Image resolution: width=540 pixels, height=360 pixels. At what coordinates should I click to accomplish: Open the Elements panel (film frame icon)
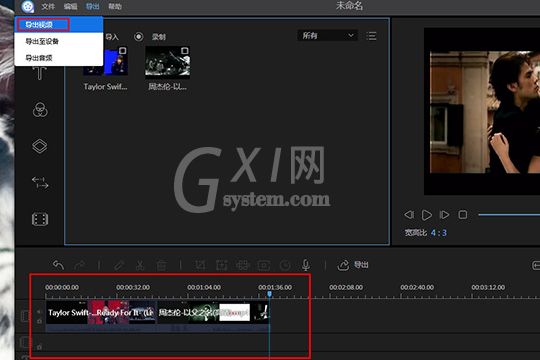pos(40,219)
